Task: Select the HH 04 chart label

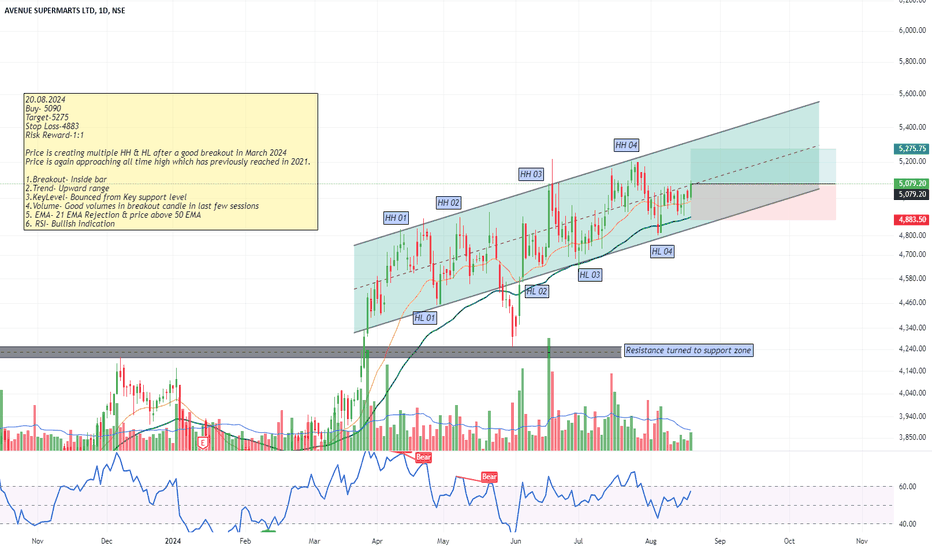Action: pos(626,145)
